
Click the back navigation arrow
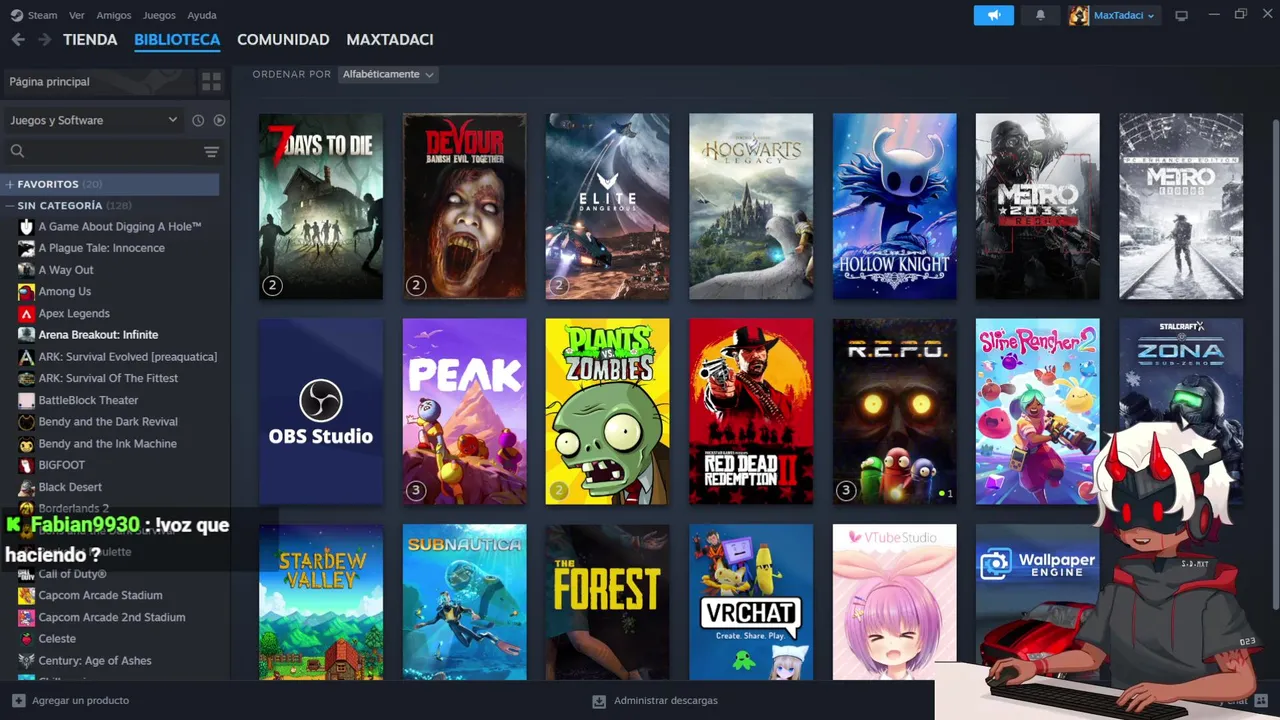coord(18,40)
